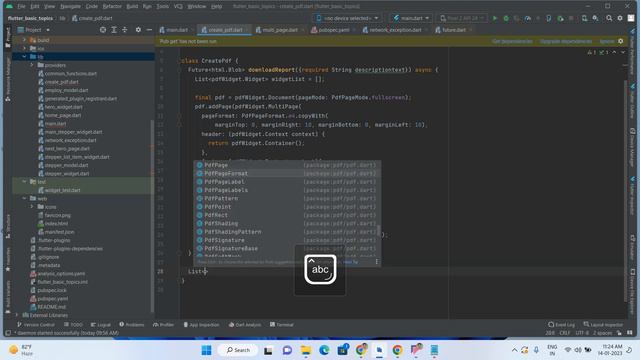Screen dimensions: 640x360
Task: Select PdfPageFormat in completion list
Action: click(x=287, y=173)
